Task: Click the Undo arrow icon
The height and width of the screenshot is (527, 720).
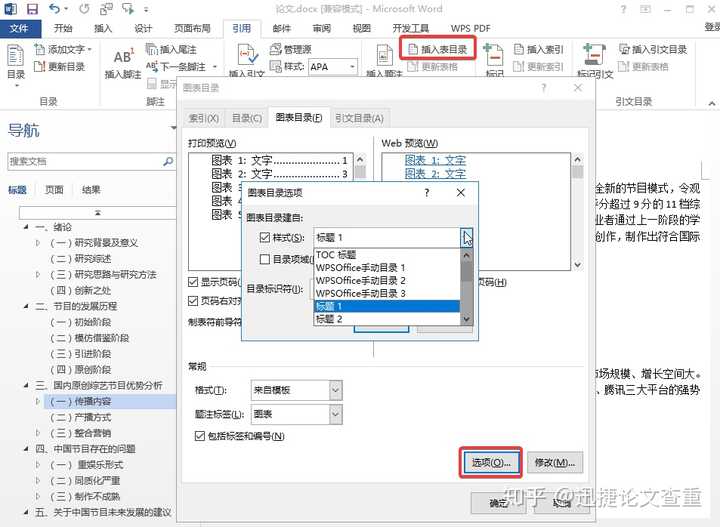Action: [x=55, y=9]
